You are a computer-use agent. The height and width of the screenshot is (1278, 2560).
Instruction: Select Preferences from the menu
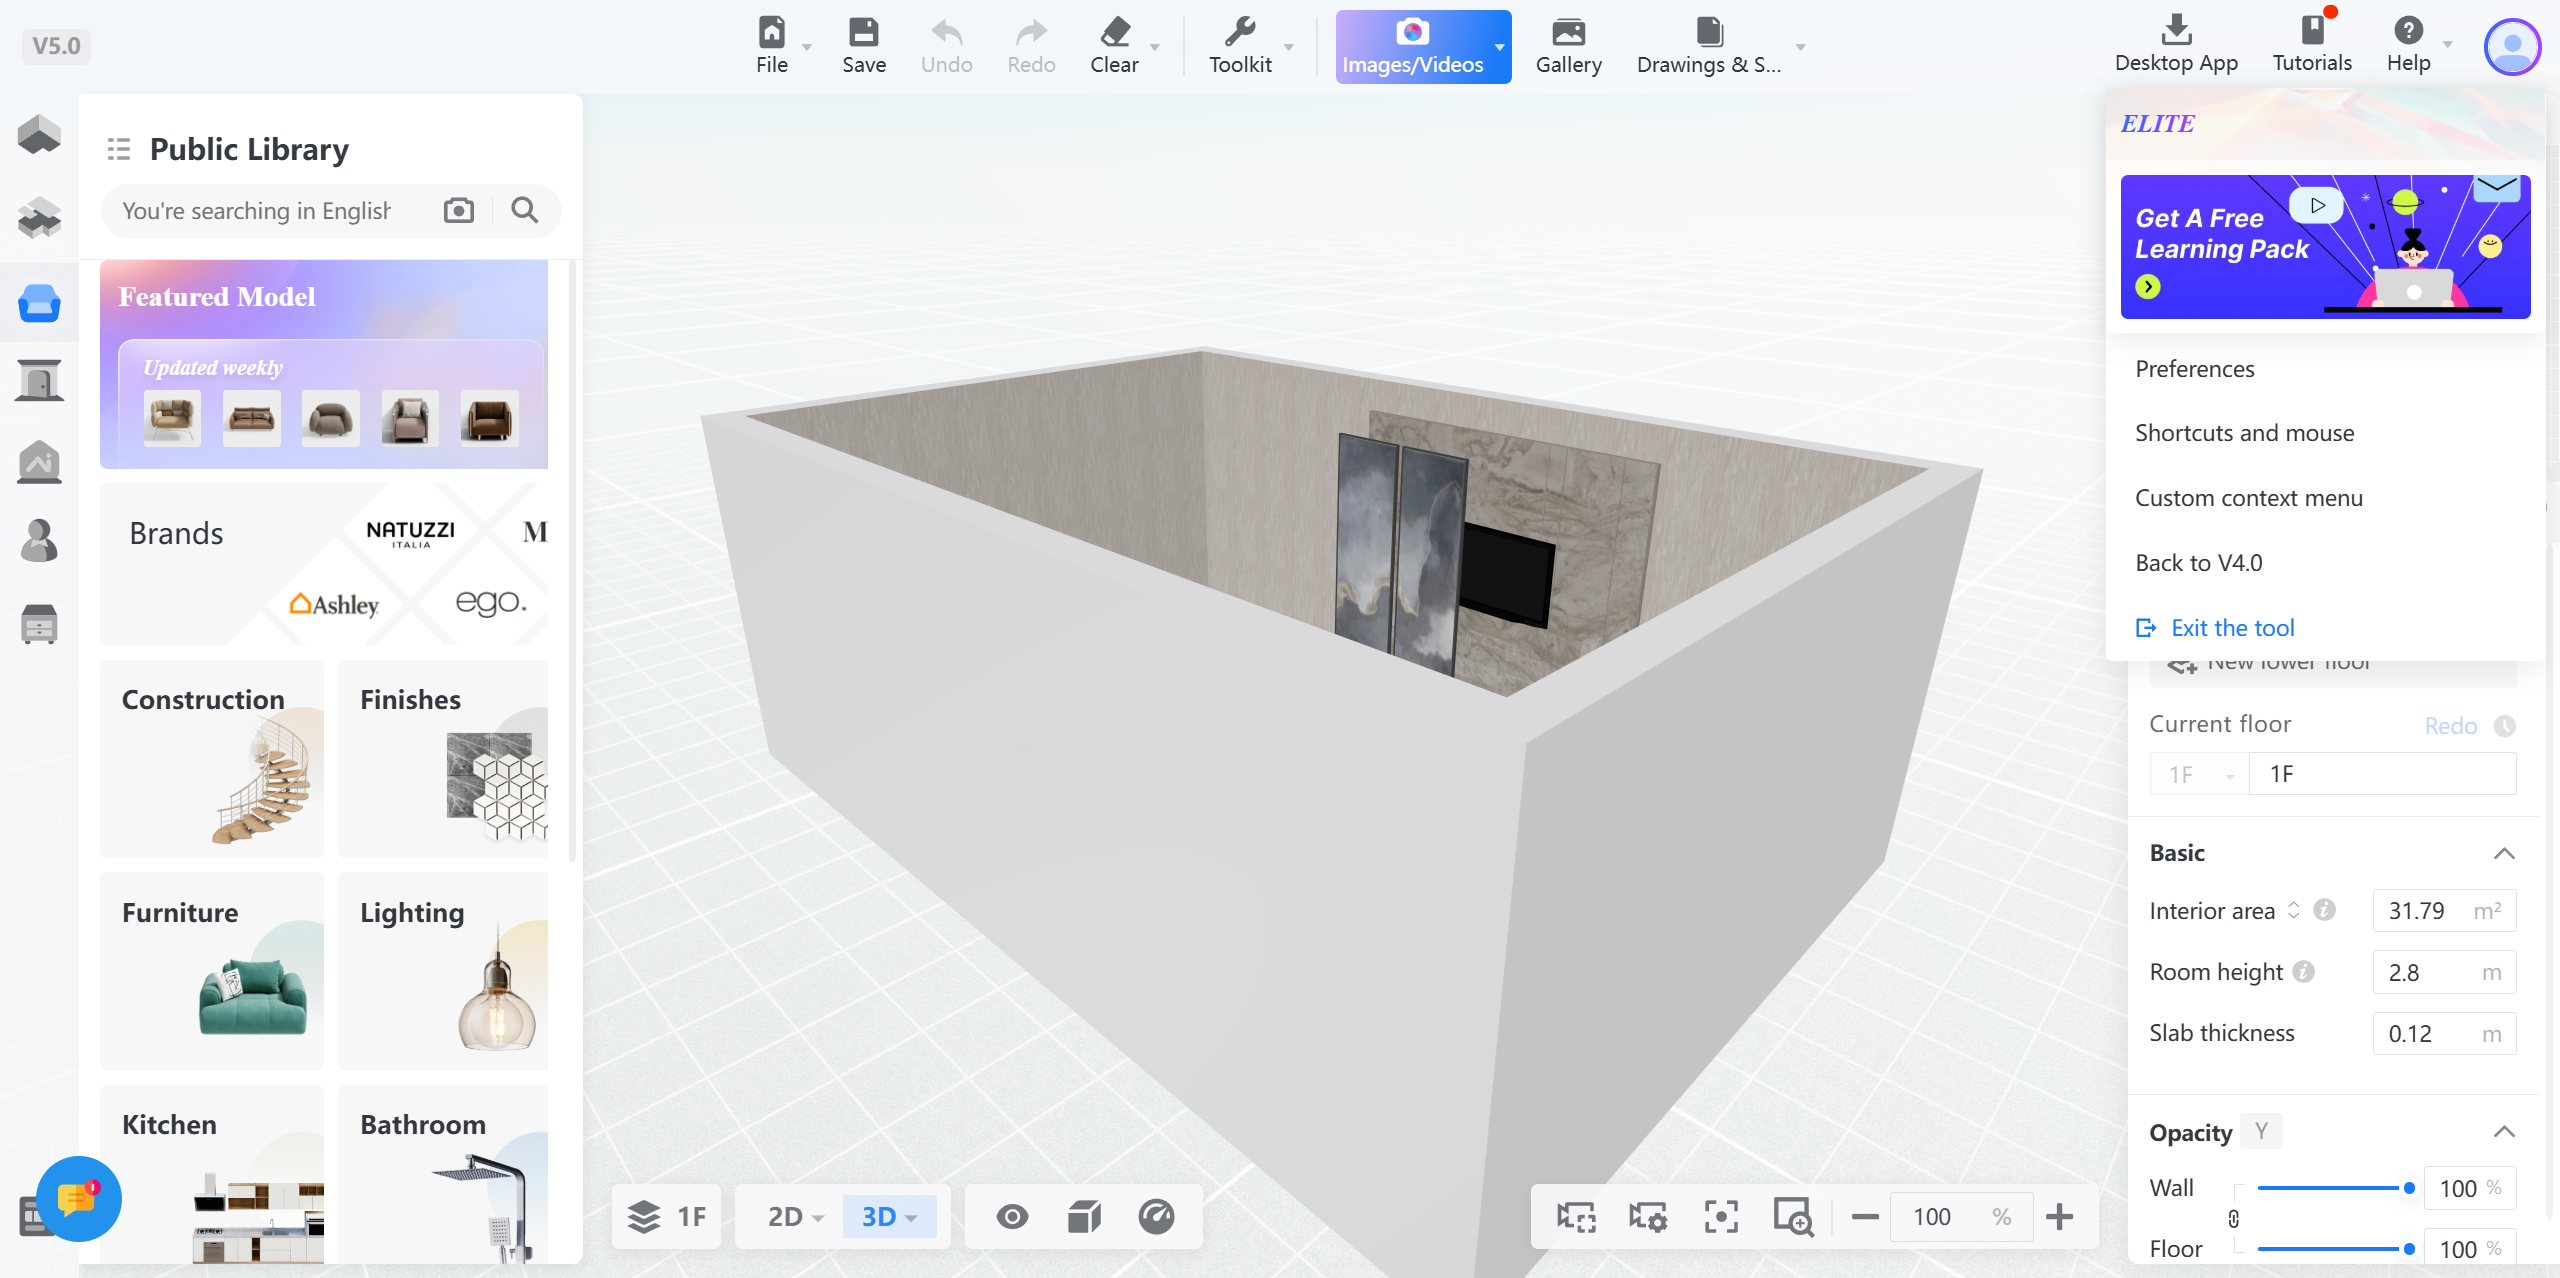tap(2194, 369)
